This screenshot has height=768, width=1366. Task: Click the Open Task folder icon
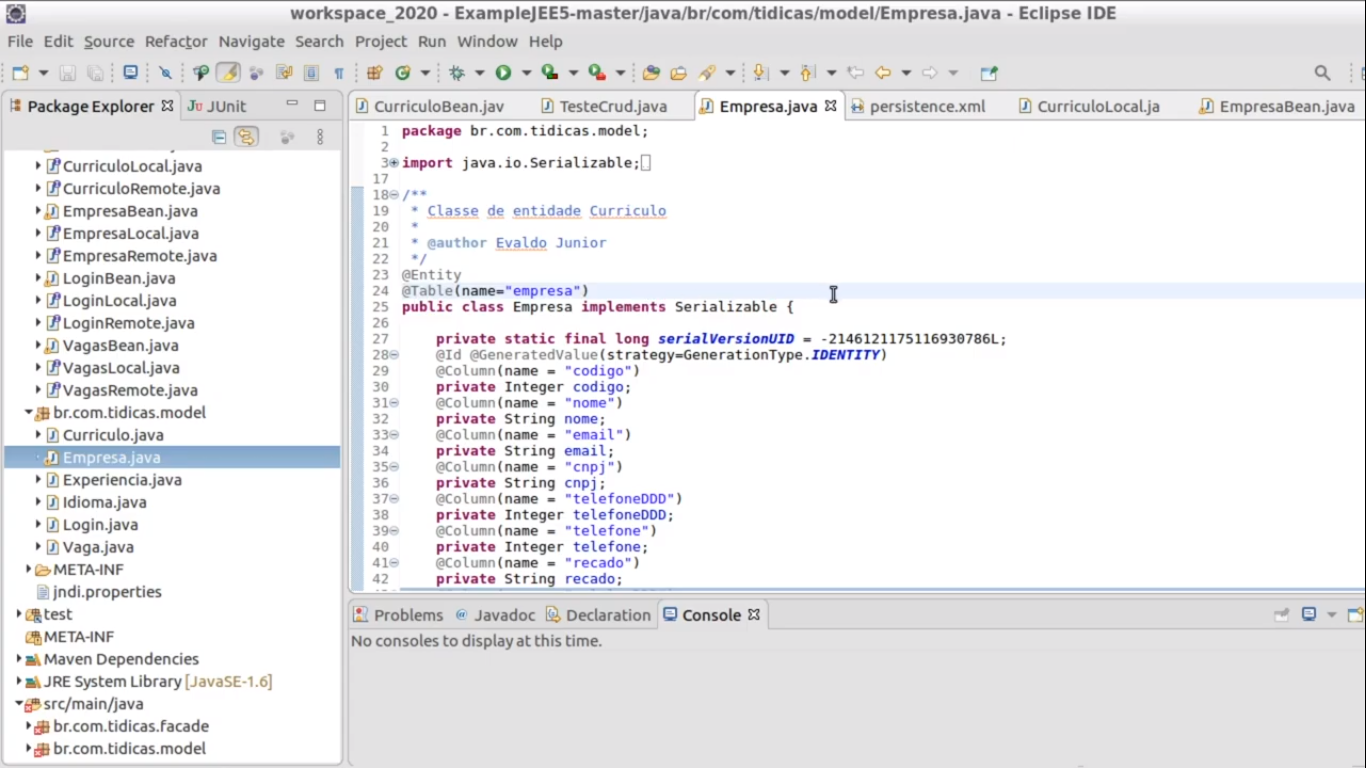point(679,73)
